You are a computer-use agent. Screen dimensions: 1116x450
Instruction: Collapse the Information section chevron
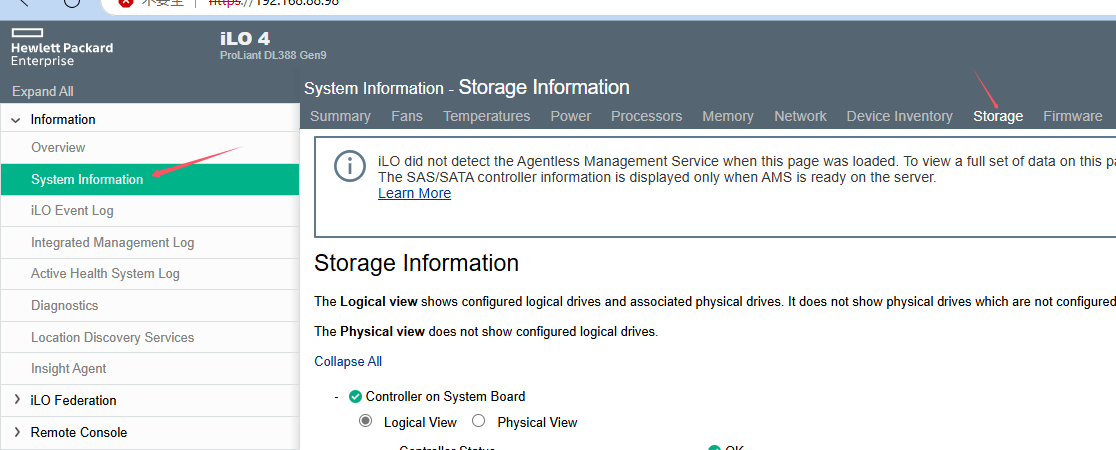(16, 120)
